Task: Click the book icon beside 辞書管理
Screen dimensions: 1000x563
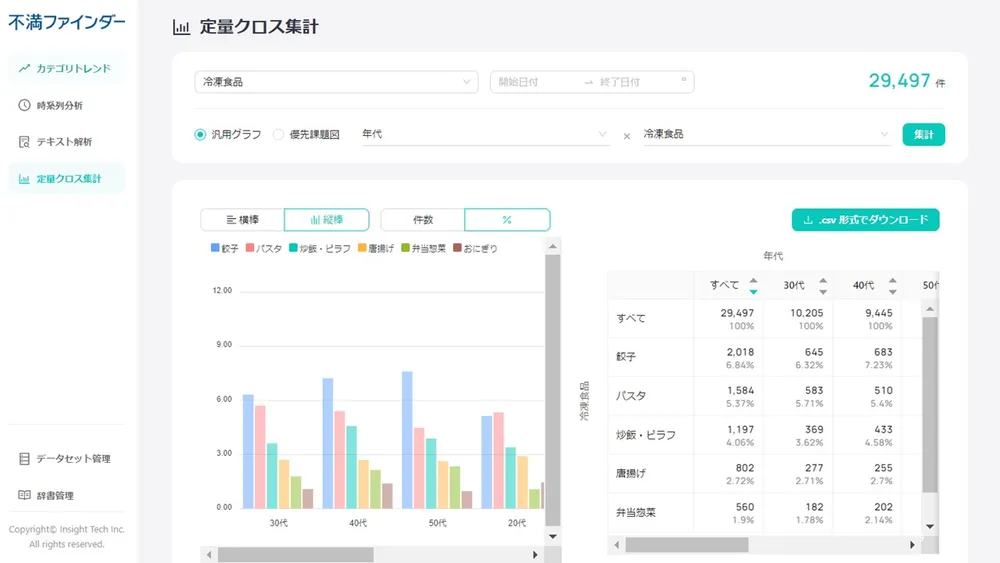Action: tap(24, 495)
